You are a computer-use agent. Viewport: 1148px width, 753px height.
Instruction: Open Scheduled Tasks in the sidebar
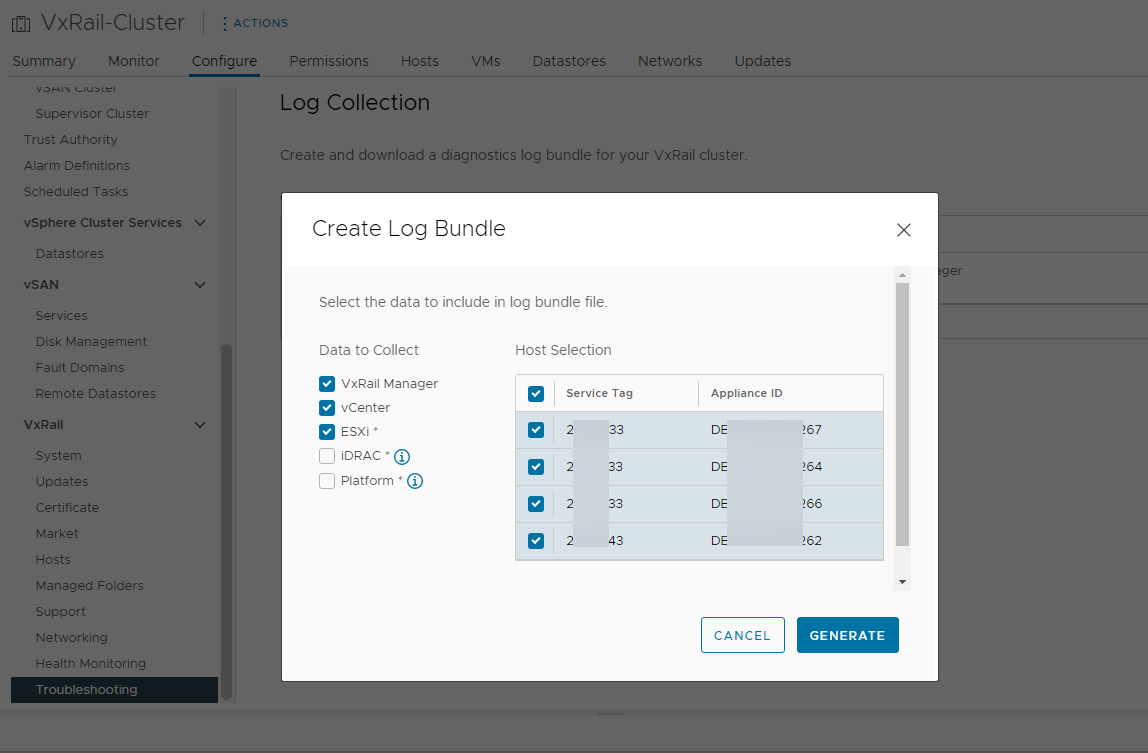75,191
